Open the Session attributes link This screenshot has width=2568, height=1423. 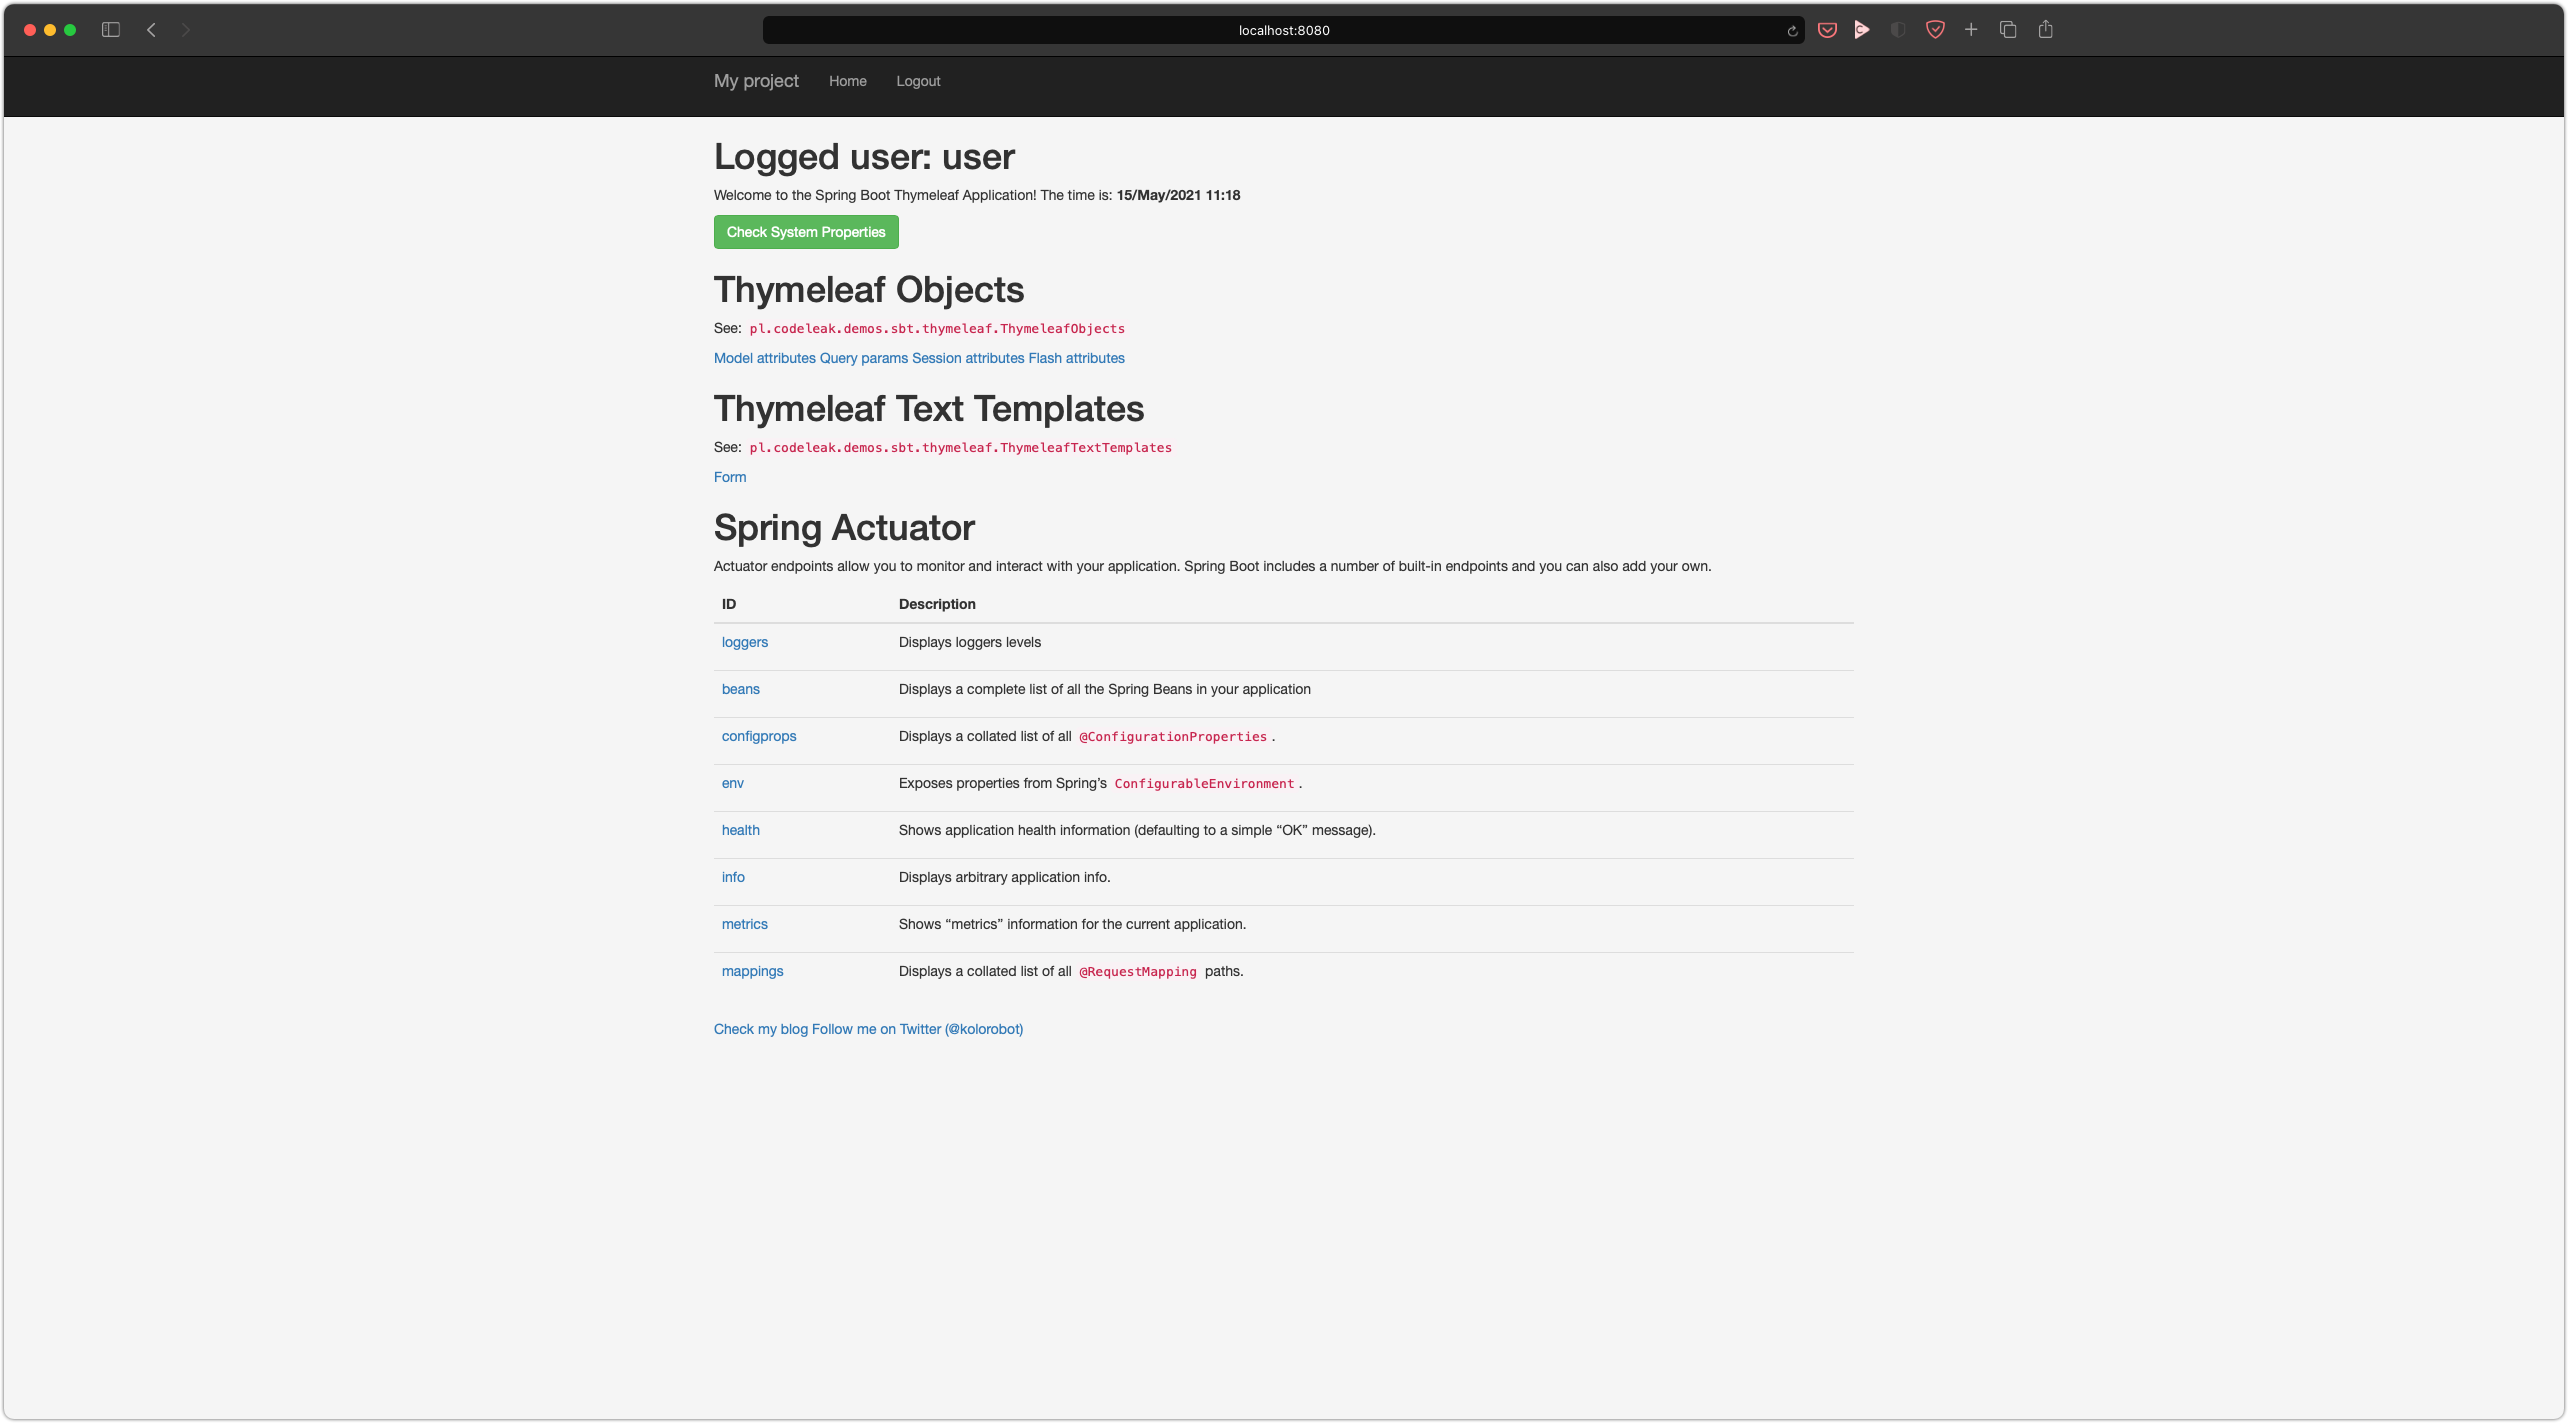[967, 358]
